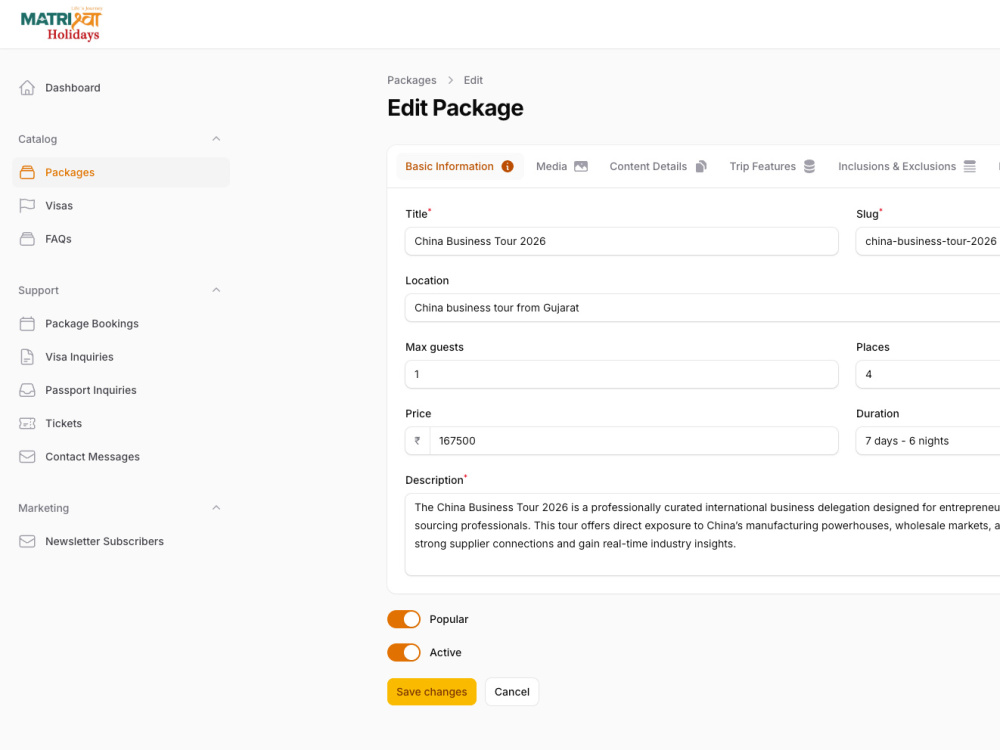Click the FAQs archive icon

pyautogui.click(x=27, y=239)
